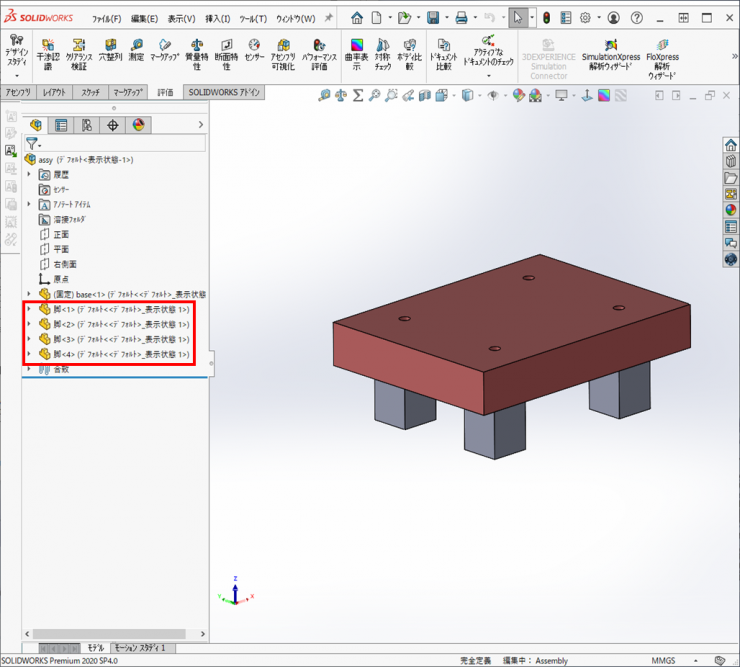740x667 pixels.
Task: Switch to アセンブリ tab
Action: tap(18, 92)
